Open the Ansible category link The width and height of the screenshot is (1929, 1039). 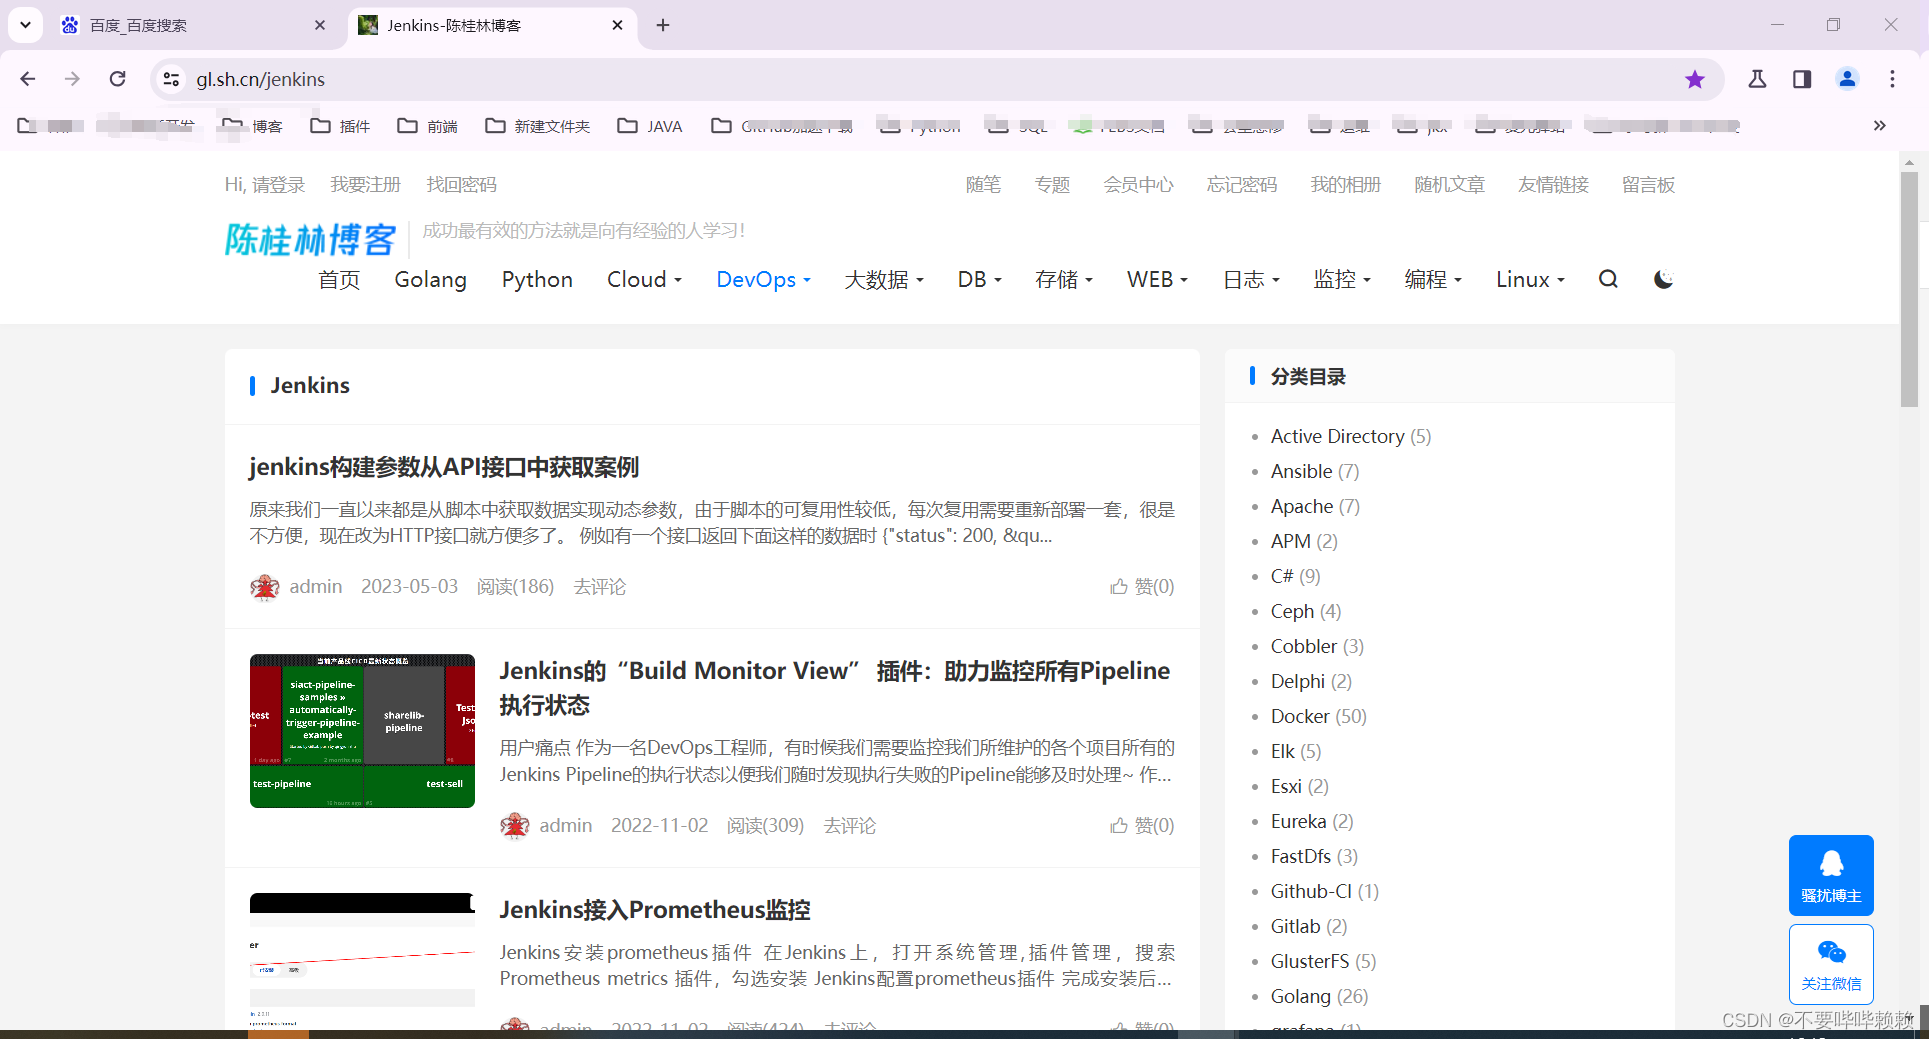[x=1314, y=471]
